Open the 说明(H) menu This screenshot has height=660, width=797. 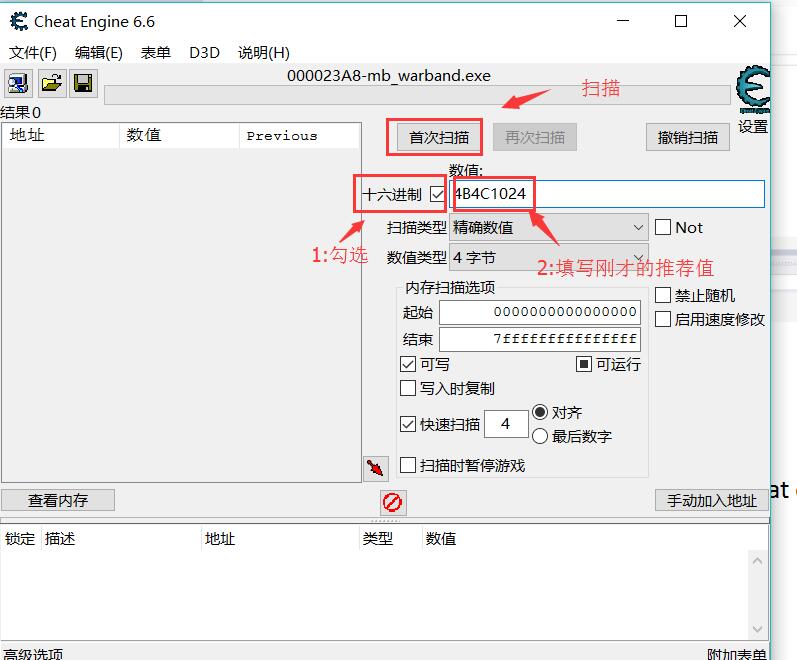tap(264, 52)
